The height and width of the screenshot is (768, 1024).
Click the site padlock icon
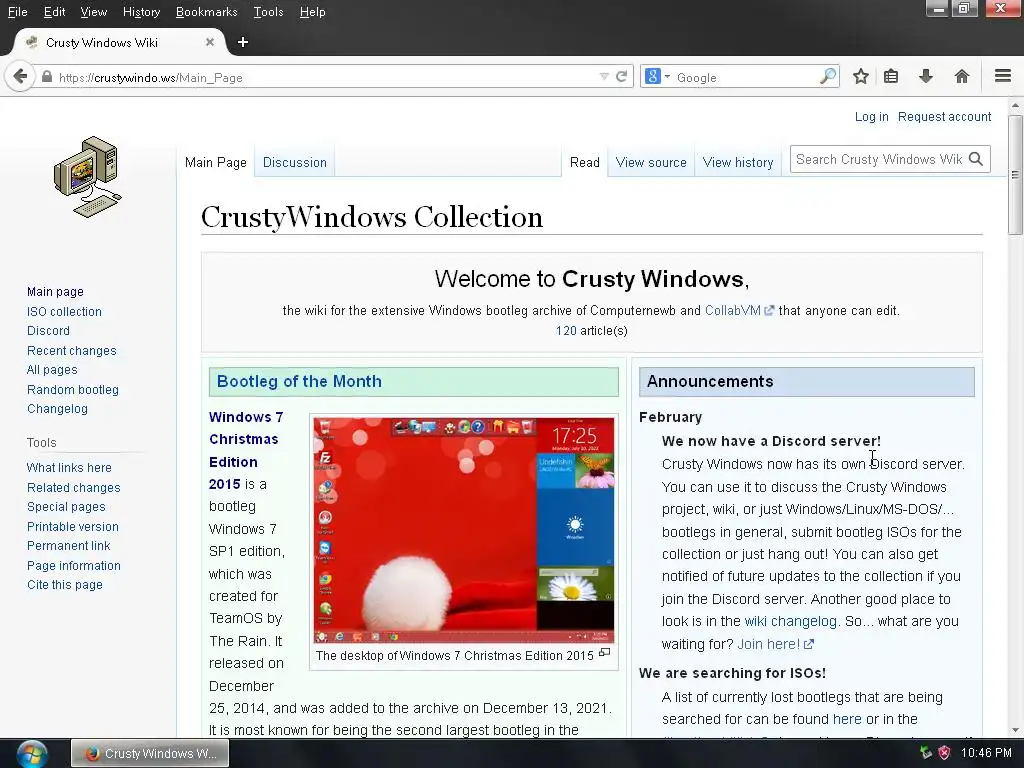coord(46,77)
